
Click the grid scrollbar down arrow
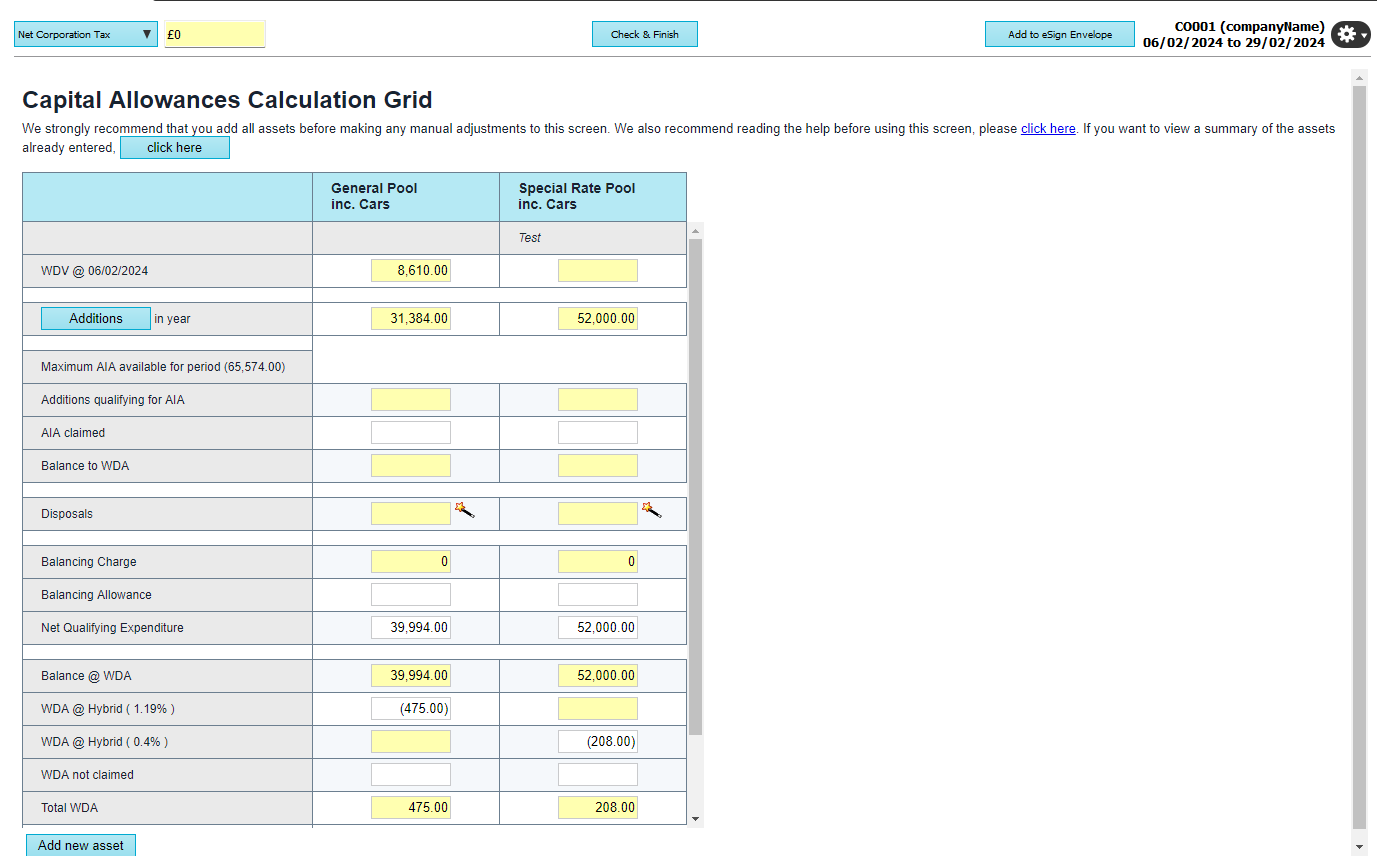[696, 819]
